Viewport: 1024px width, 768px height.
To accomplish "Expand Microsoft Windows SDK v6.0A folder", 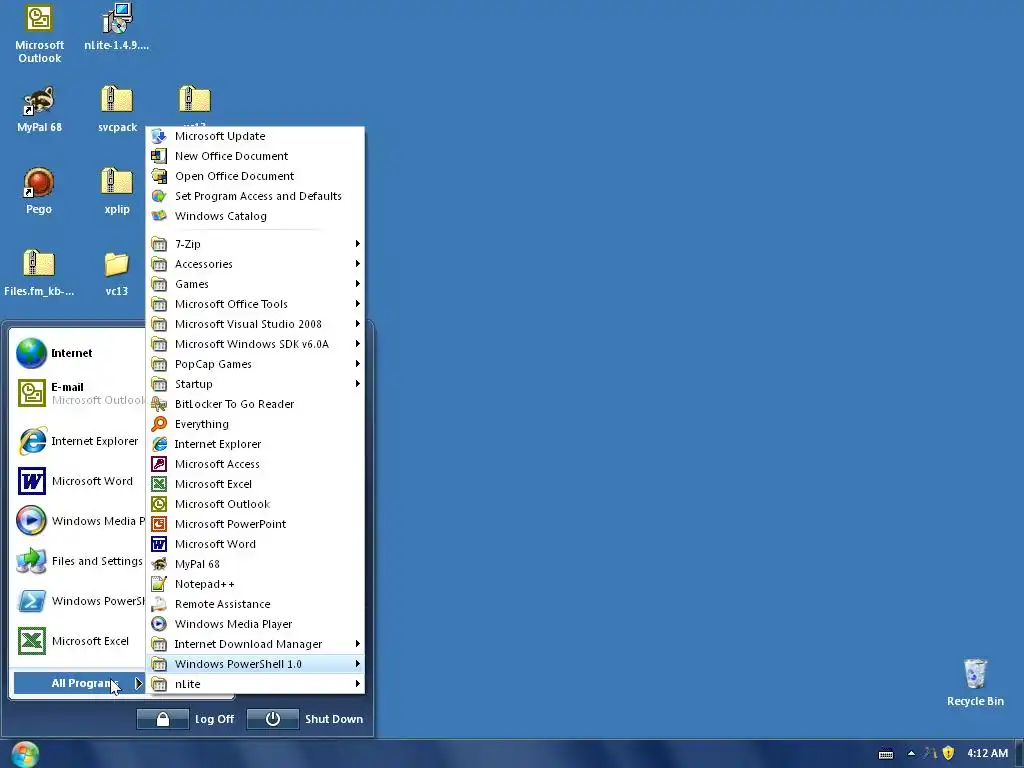I will [255, 344].
